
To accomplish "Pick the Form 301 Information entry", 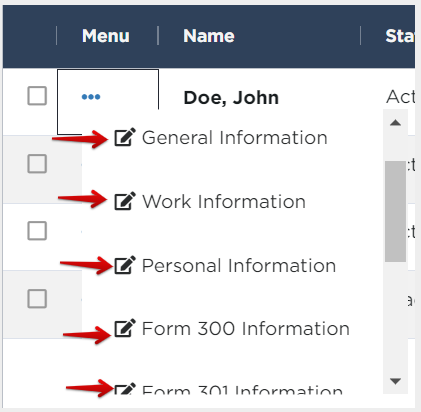I will coord(242,389).
